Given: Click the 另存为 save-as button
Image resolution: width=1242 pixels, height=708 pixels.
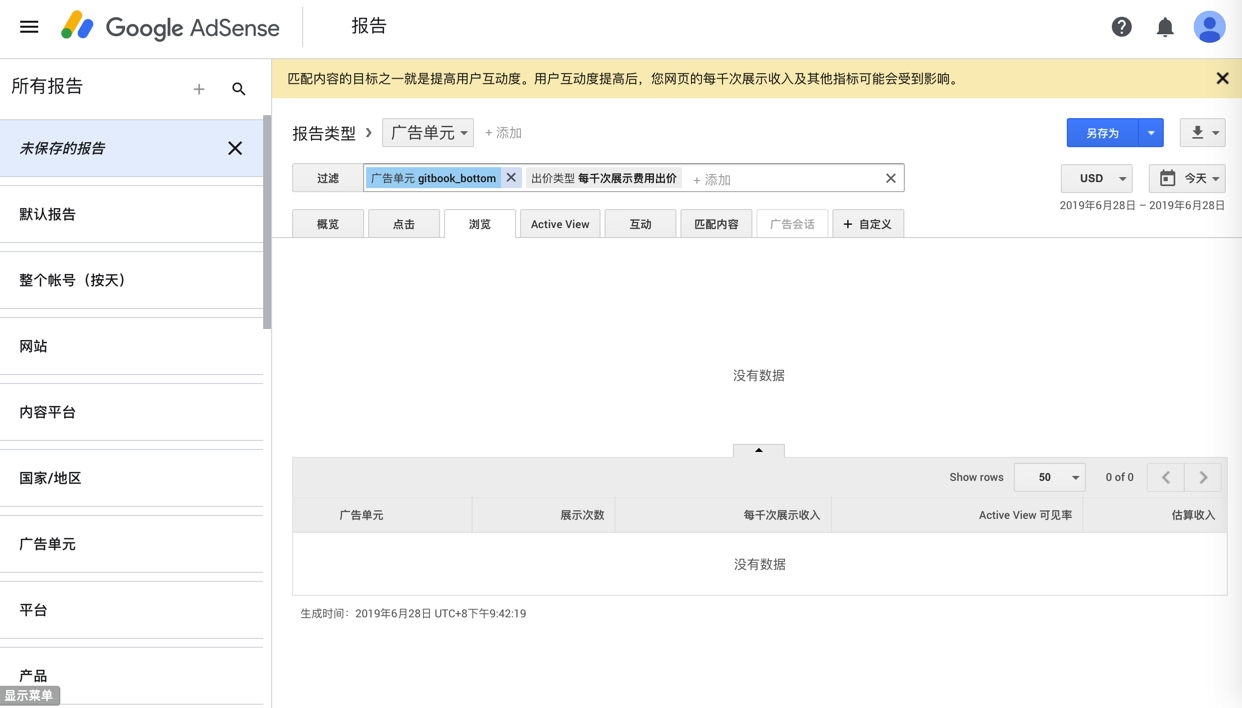Looking at the screenshot, I should pos(1103,133).
